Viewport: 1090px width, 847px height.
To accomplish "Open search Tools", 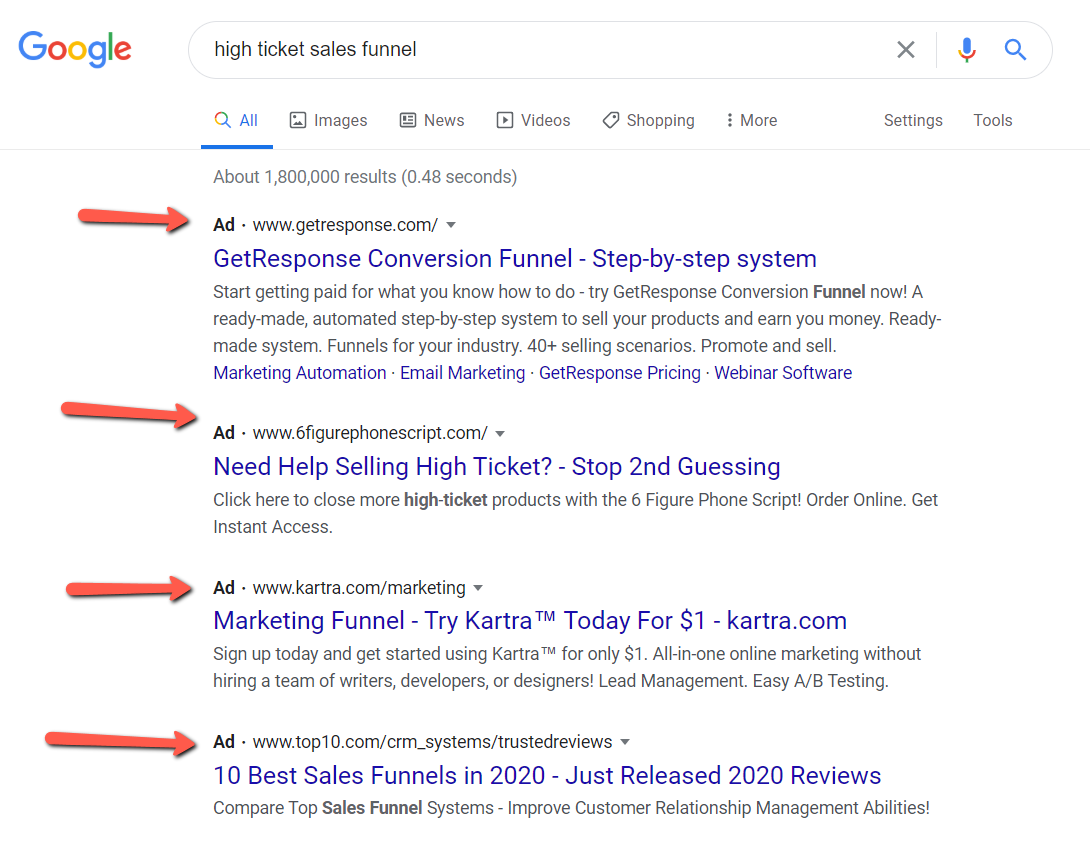I will point(992,120).
